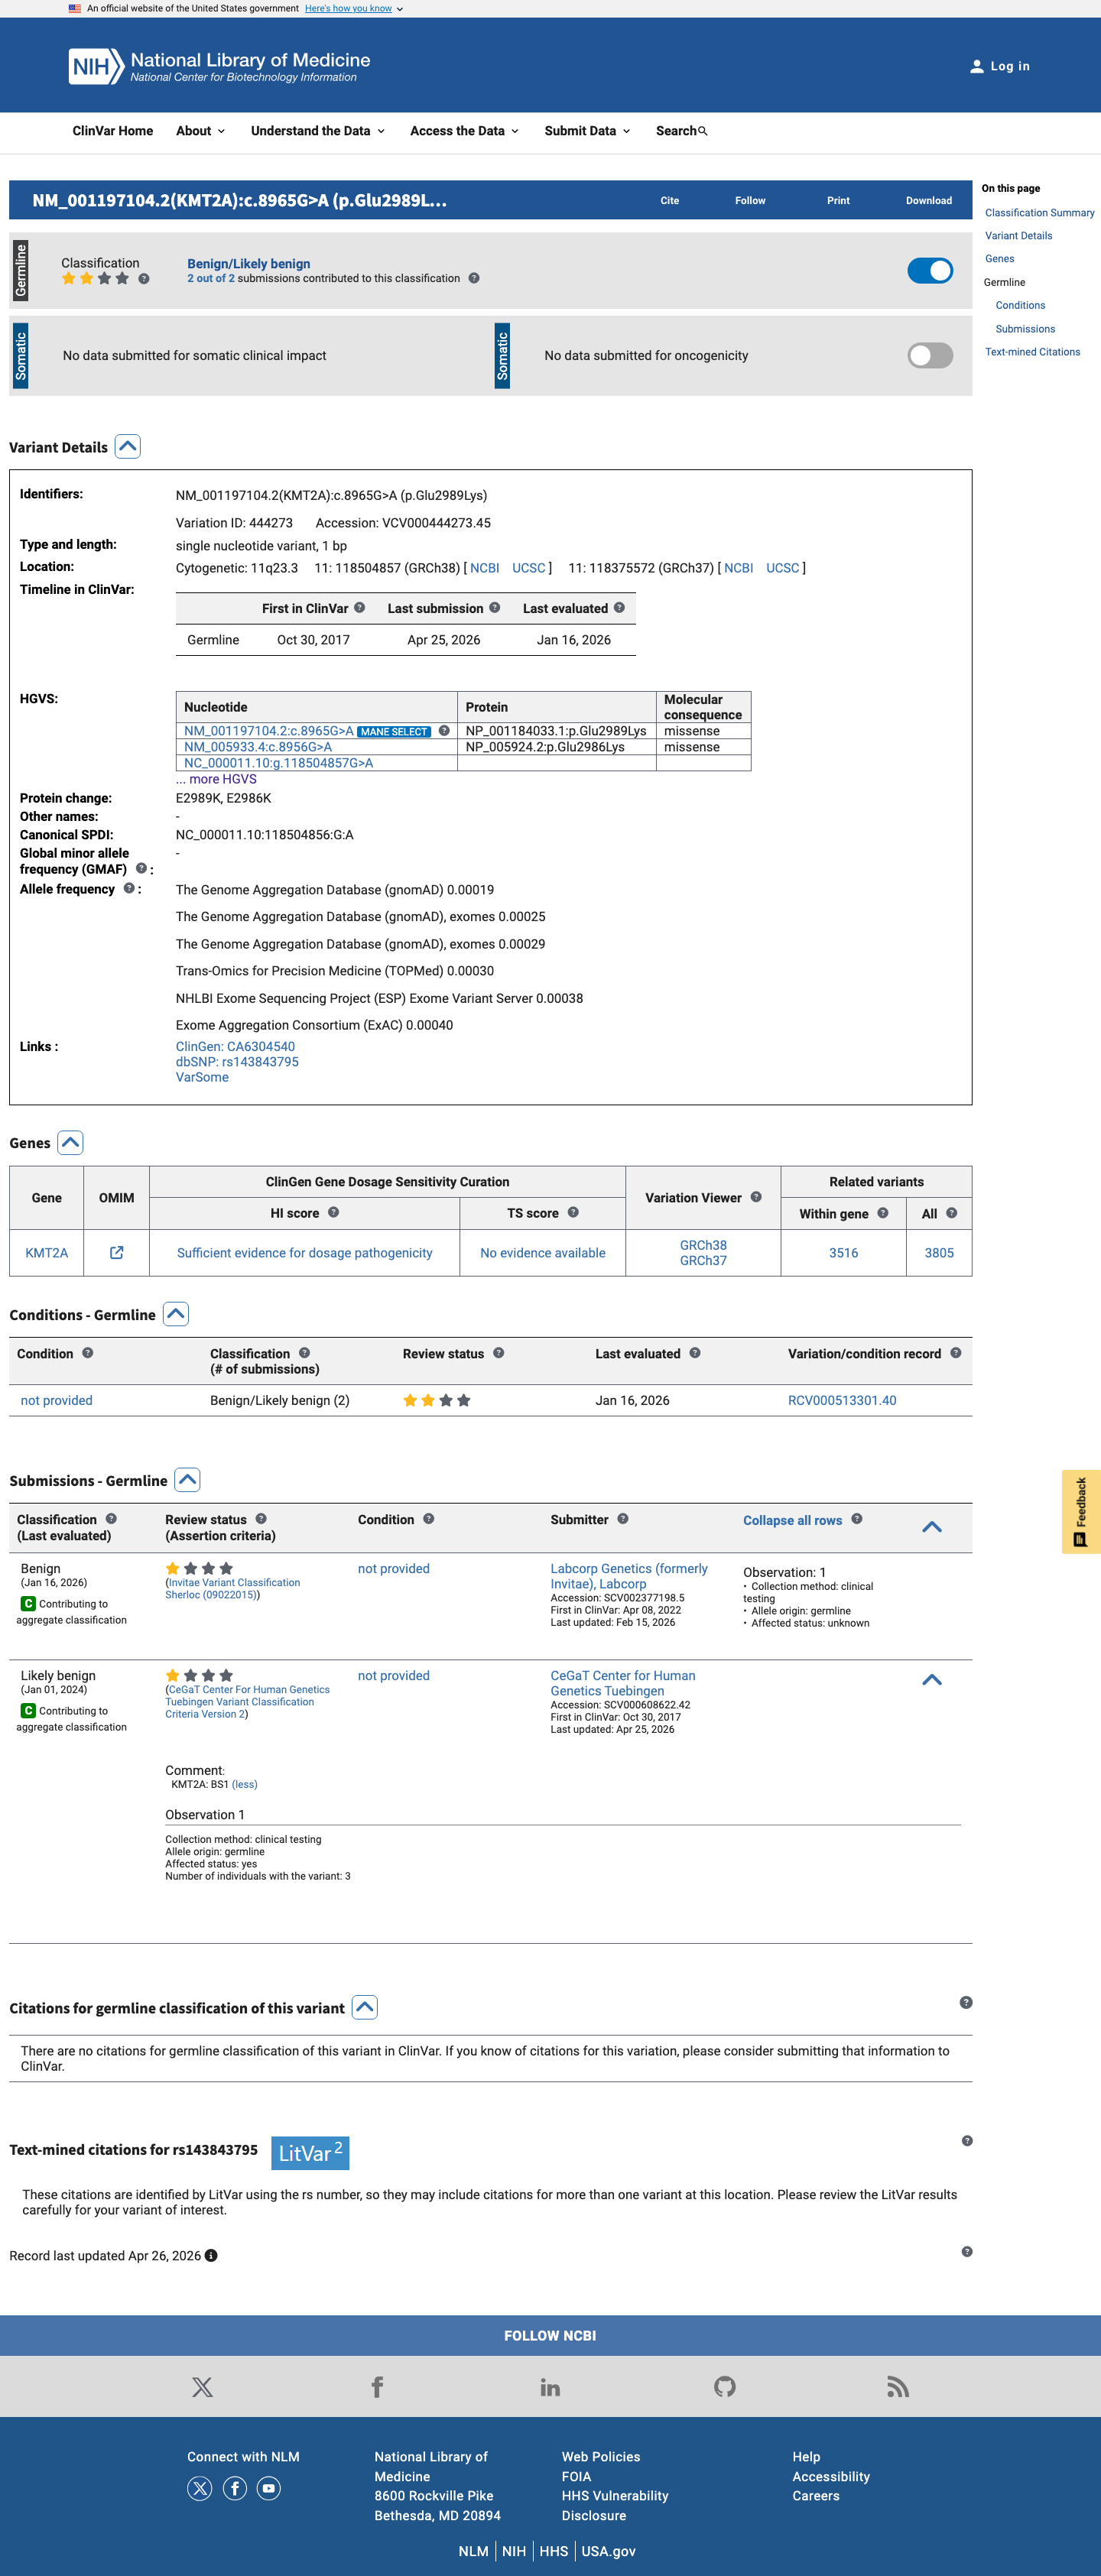Screen dimensions: 1101x2576
Task: Click Cite in the variant header bar
Action: (x=670, y=200)
